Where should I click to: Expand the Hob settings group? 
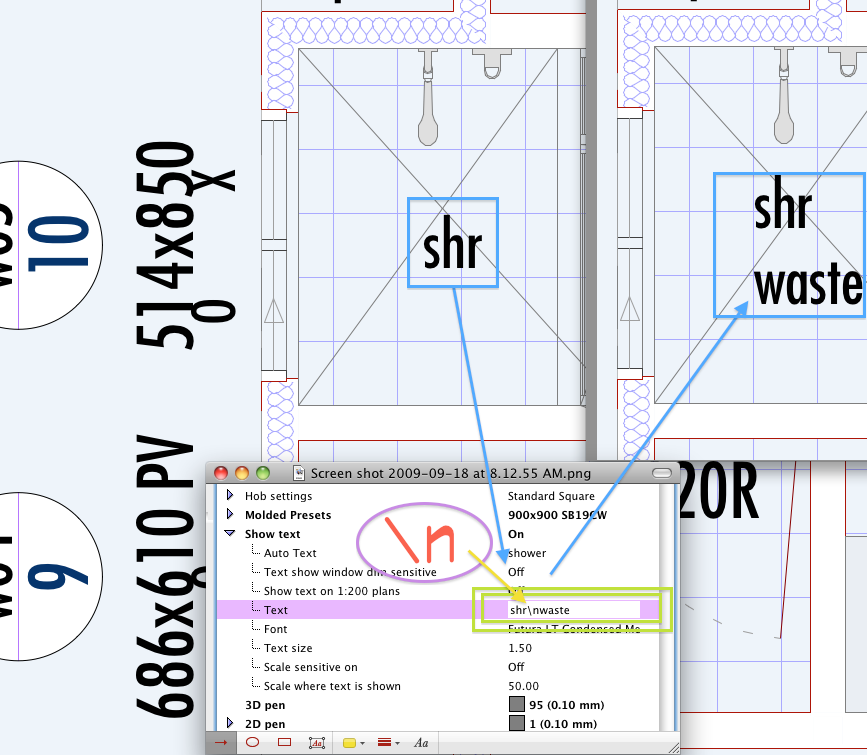(x=230, y=495)
